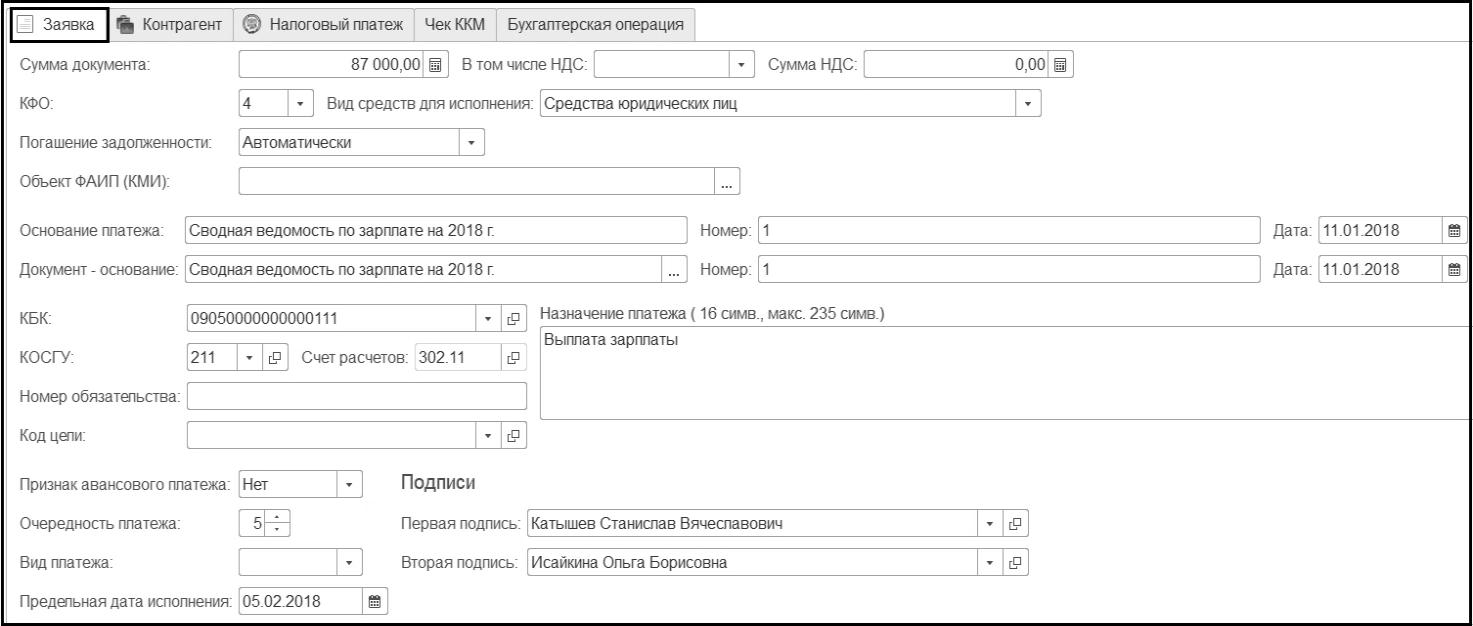Screen dimensions: 1473x626
Task: Open calculator icon in Сумма НДС field
Action: [1061, 65]
